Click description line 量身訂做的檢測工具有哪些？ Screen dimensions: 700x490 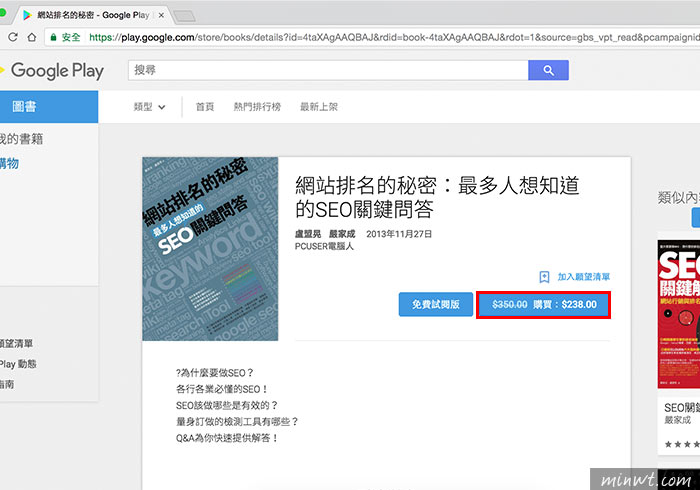237,422
